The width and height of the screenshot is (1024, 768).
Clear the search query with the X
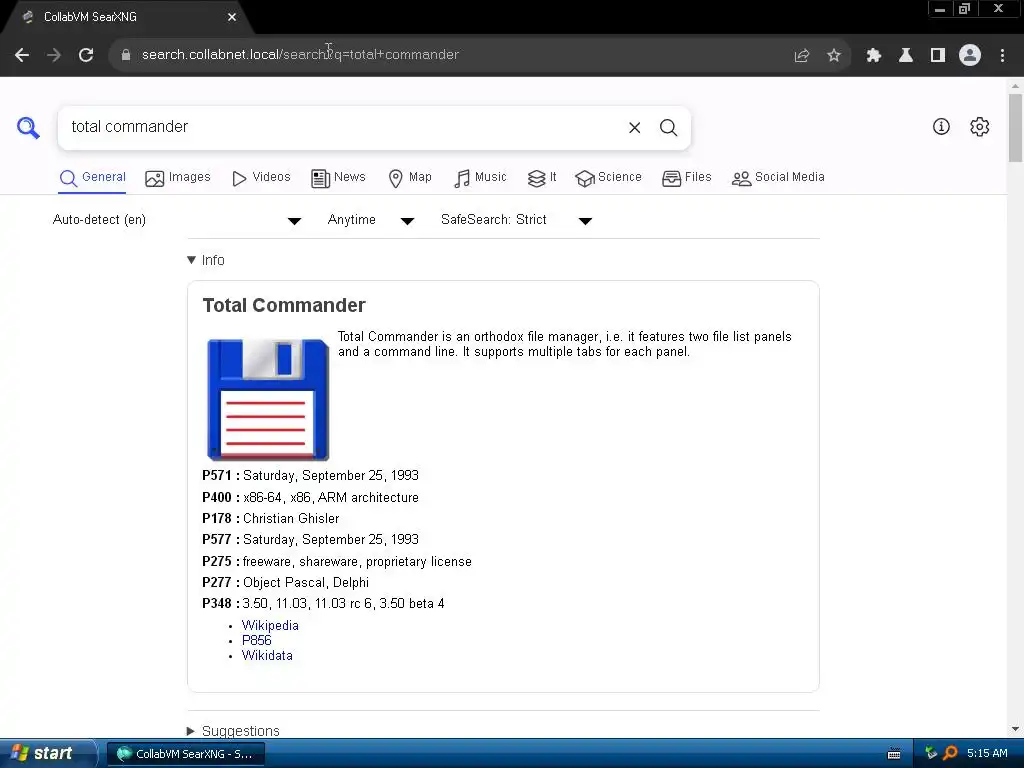coord(635,128)
